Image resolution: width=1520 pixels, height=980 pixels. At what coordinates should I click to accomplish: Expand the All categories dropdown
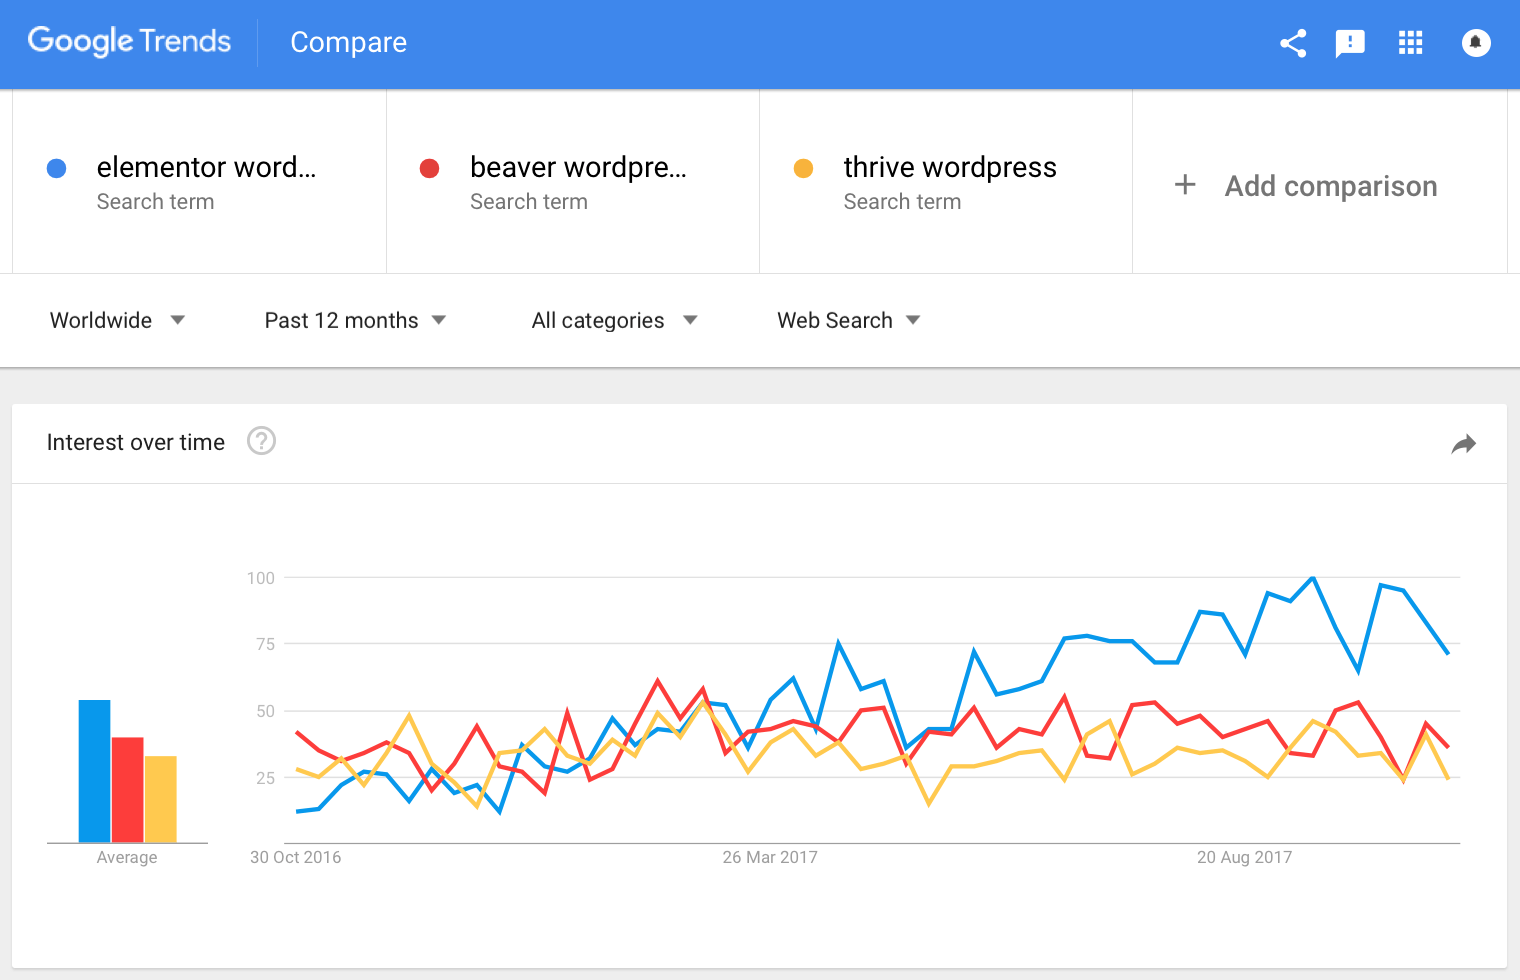click(614, 320)
